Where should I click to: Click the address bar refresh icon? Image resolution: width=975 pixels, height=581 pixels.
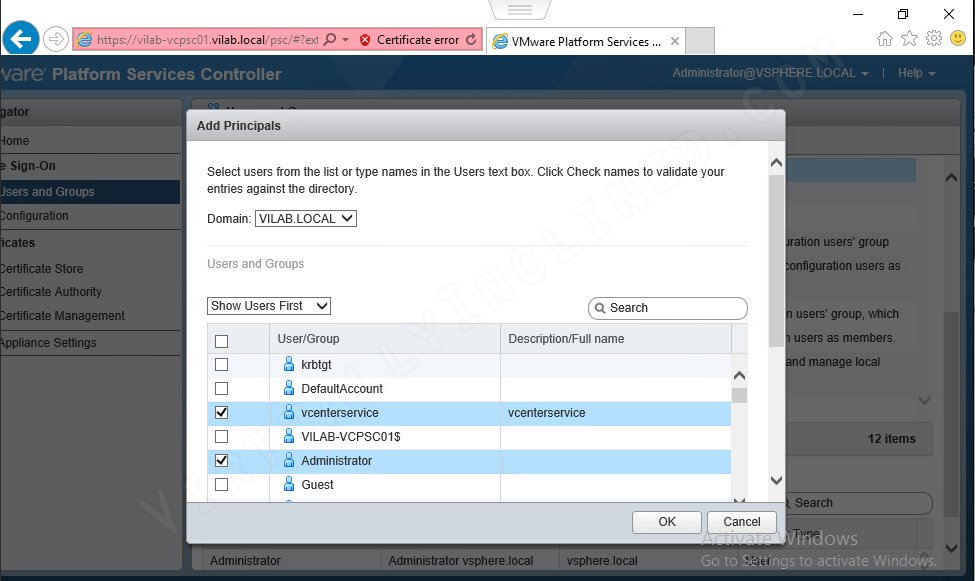pos(471,39)
